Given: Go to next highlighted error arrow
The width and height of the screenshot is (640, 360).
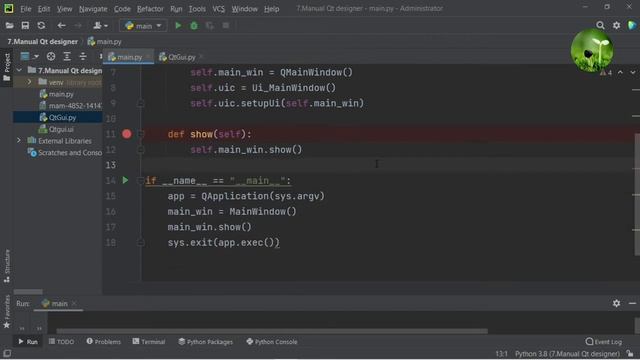Looking at the screenshot, I should (633, 72).
